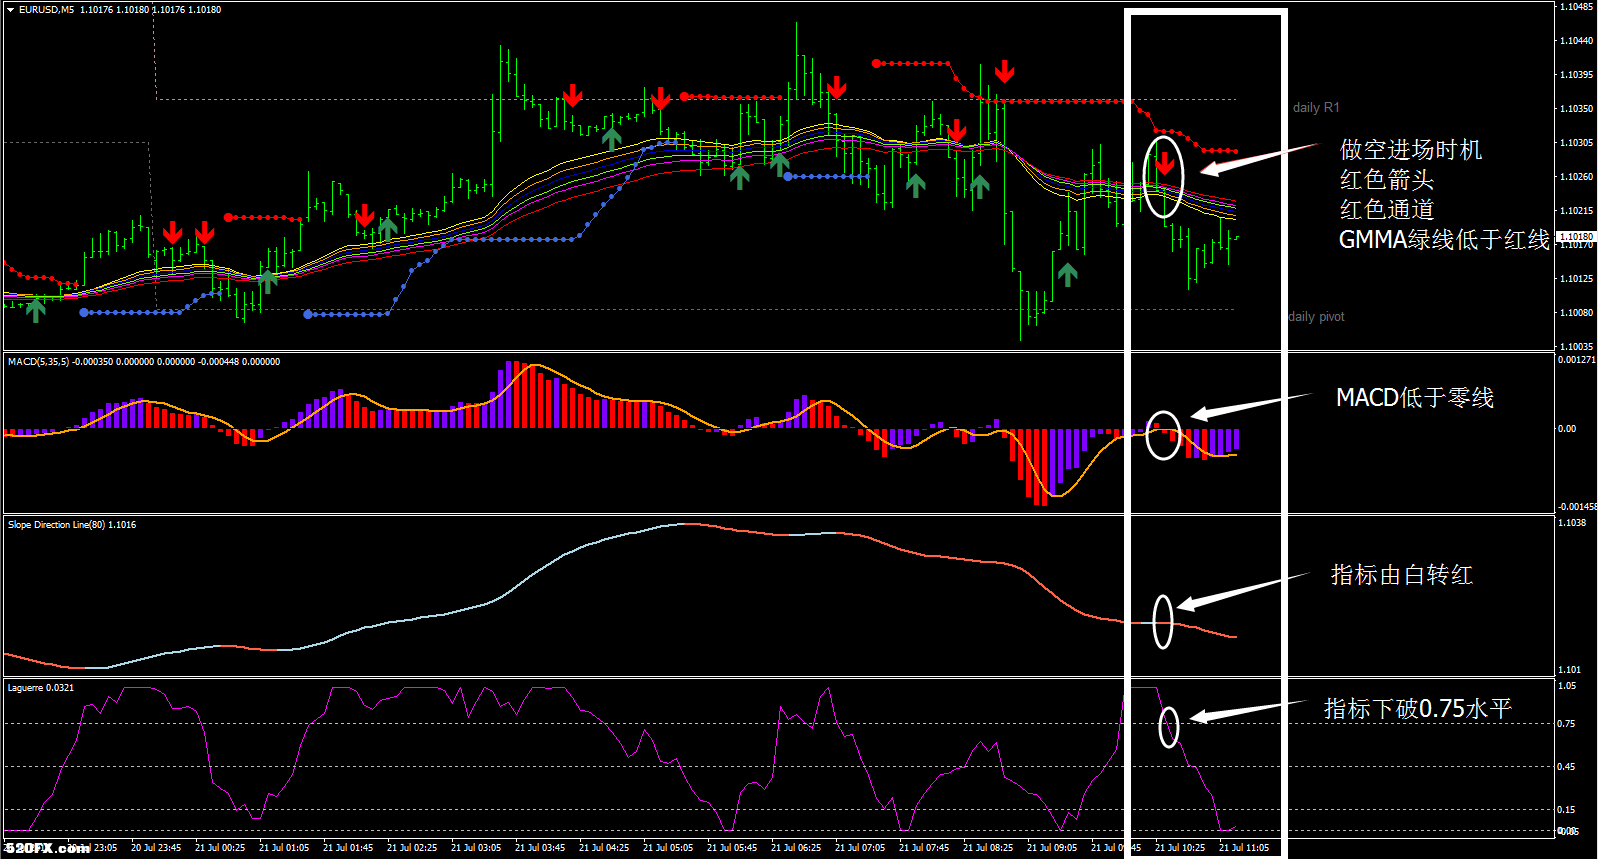Click MACD scale value 0.001271

[1577, 360]
